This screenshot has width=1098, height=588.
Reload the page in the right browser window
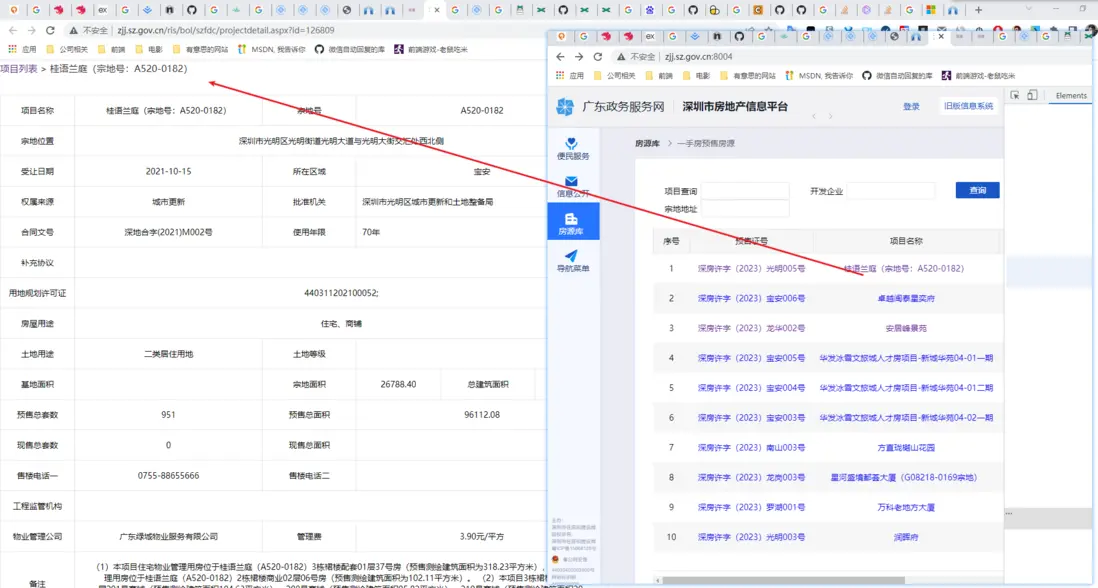pyautogui.click(x=597, y=57)
